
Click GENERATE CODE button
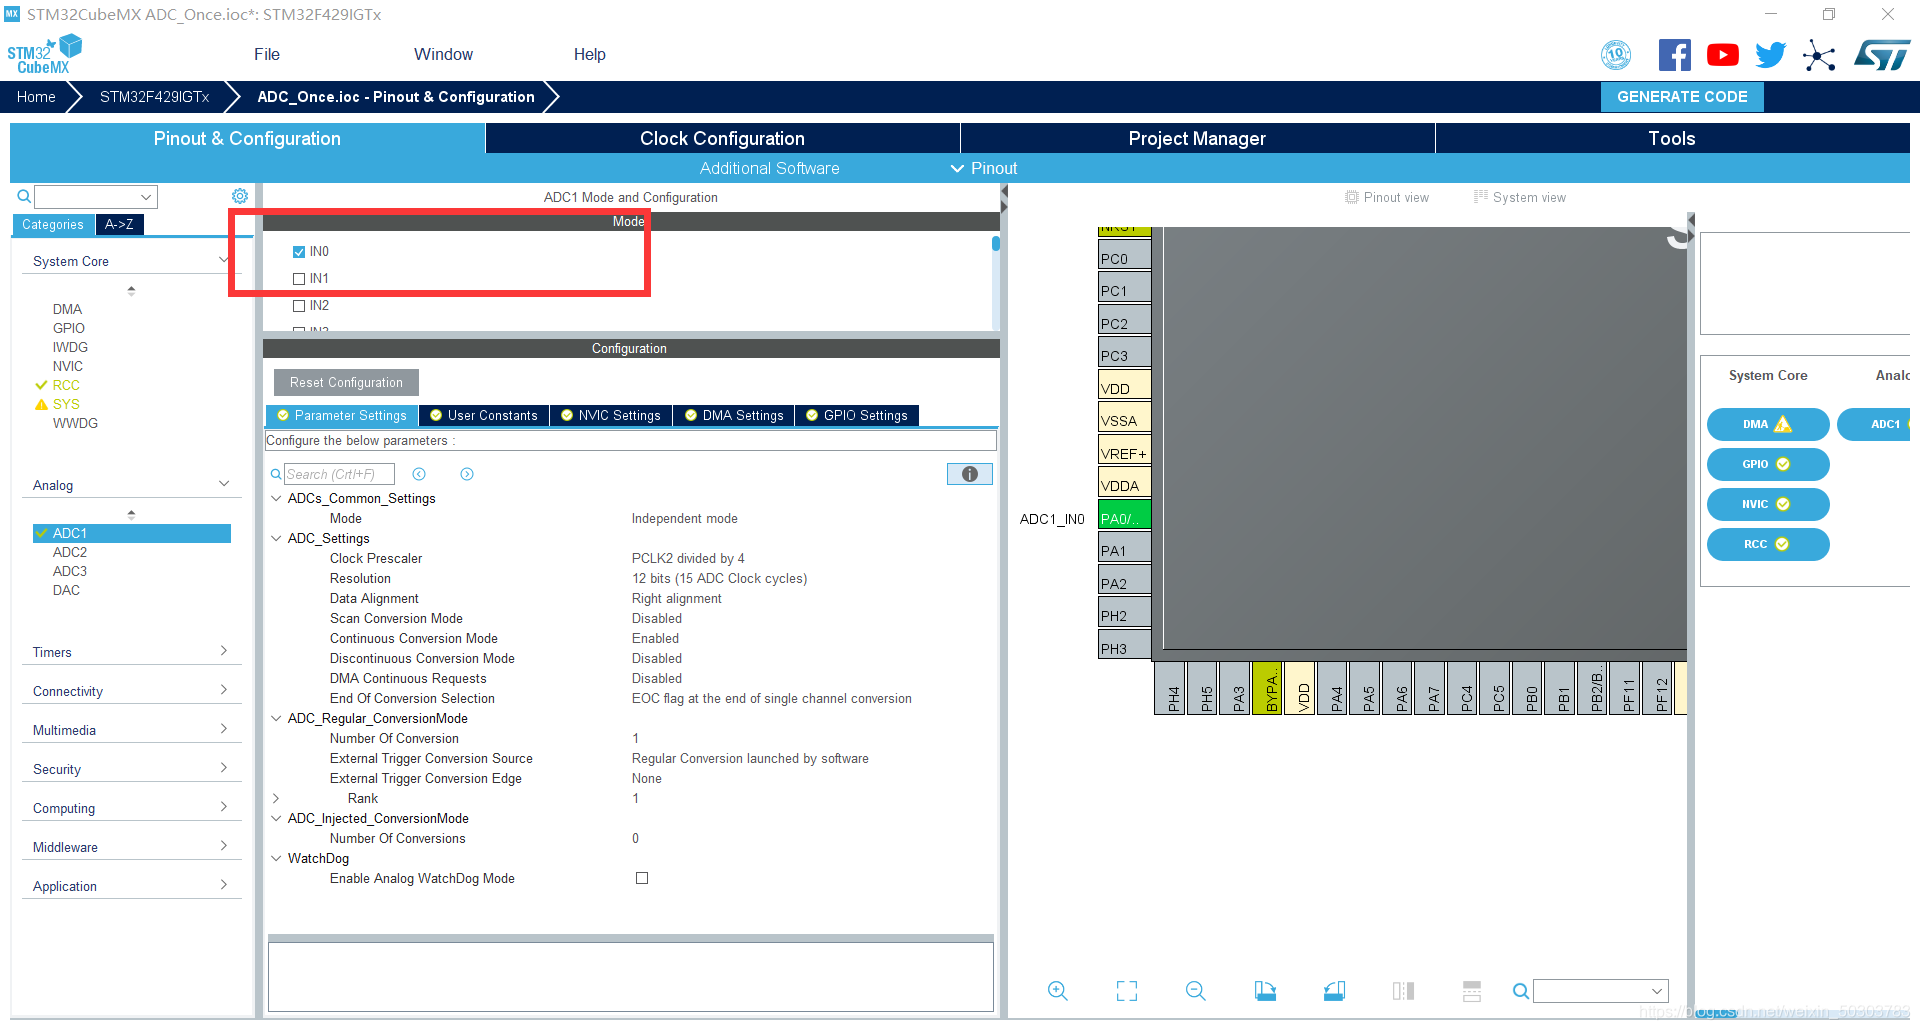1682,97
